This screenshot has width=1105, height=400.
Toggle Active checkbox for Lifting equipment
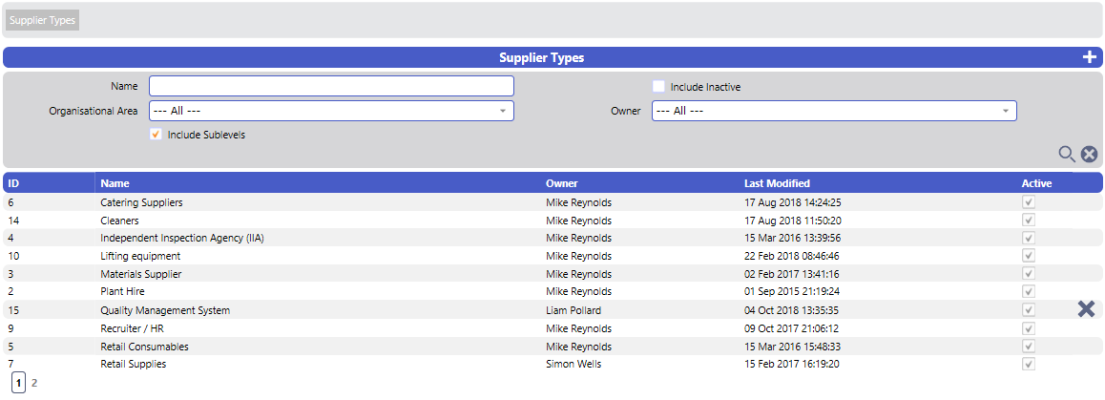click(1029, 255)
